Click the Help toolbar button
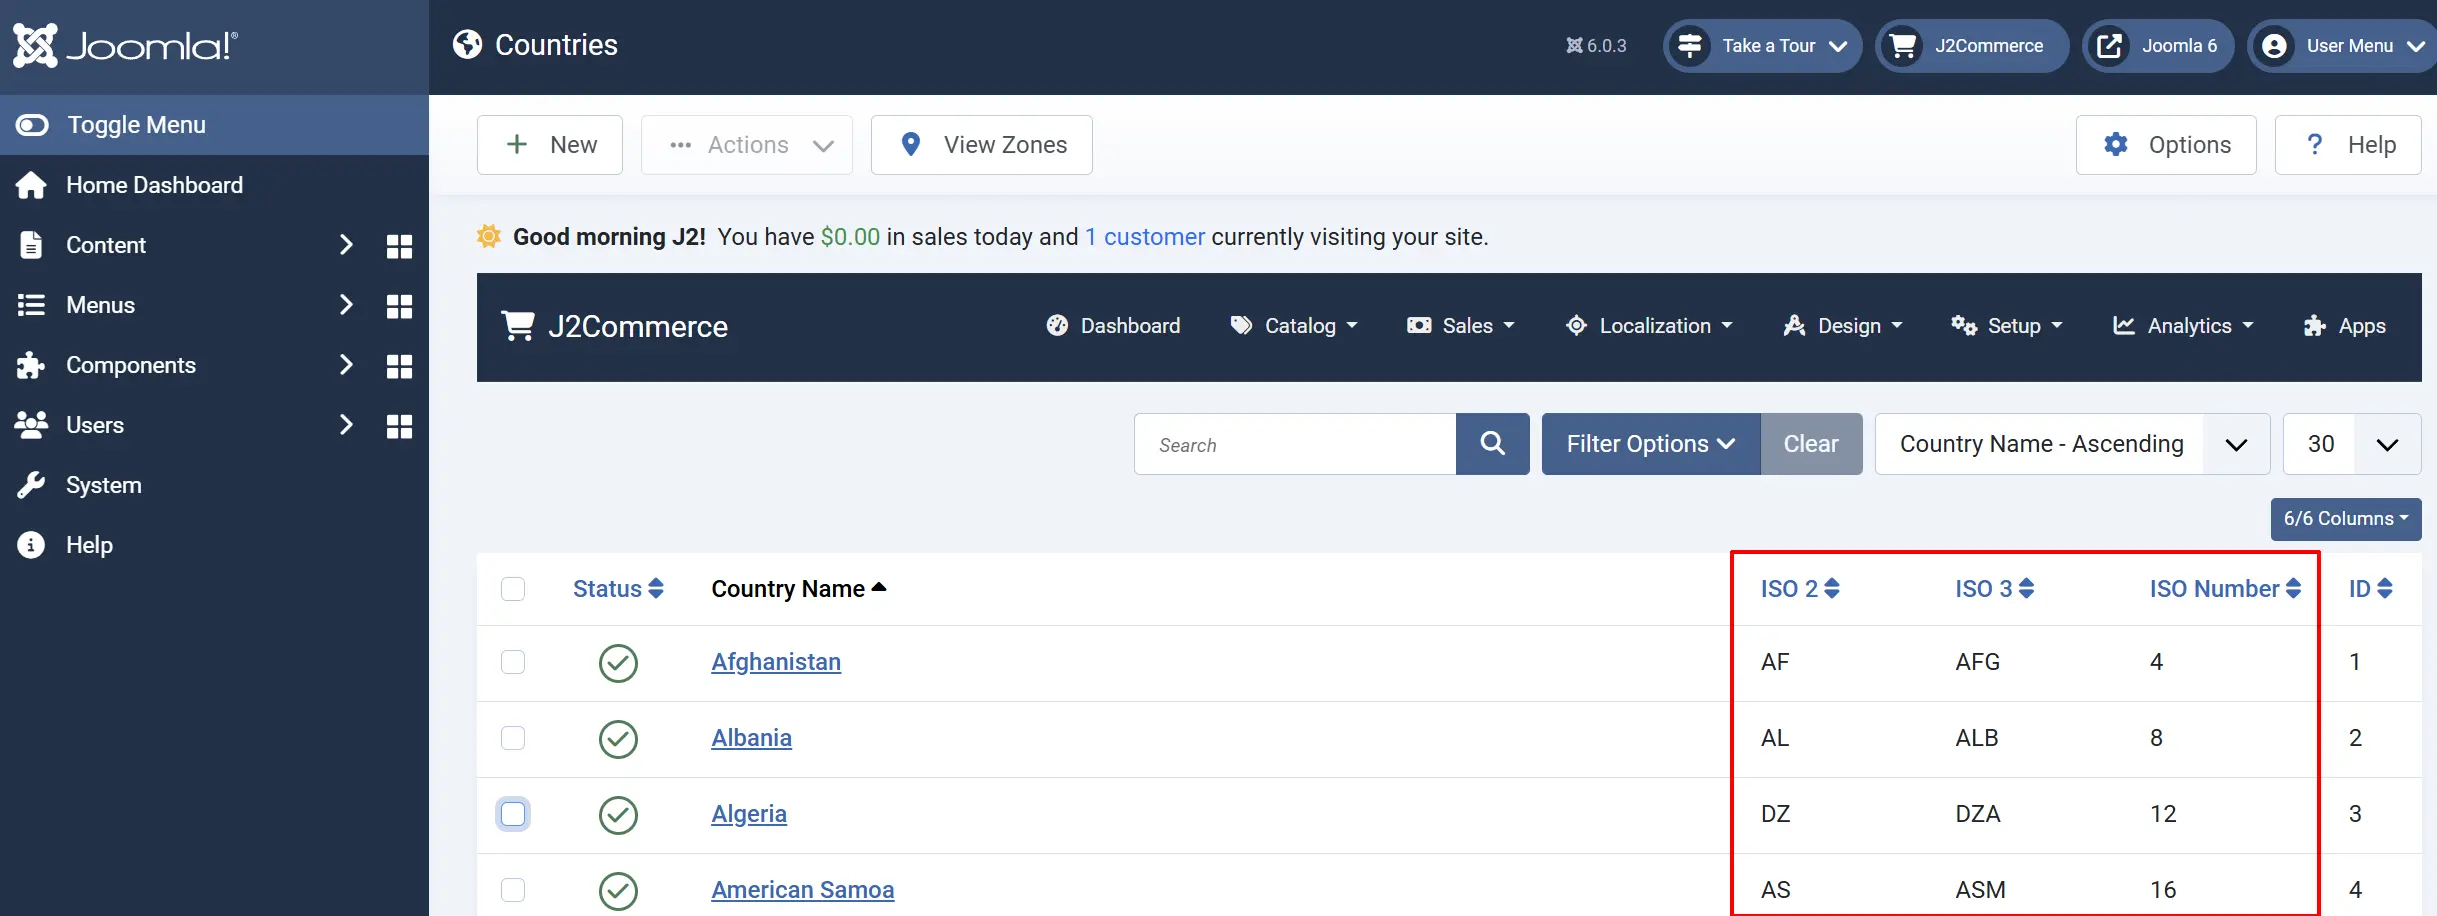This screenshot has height=916, width=2437. coord(2348,145)
